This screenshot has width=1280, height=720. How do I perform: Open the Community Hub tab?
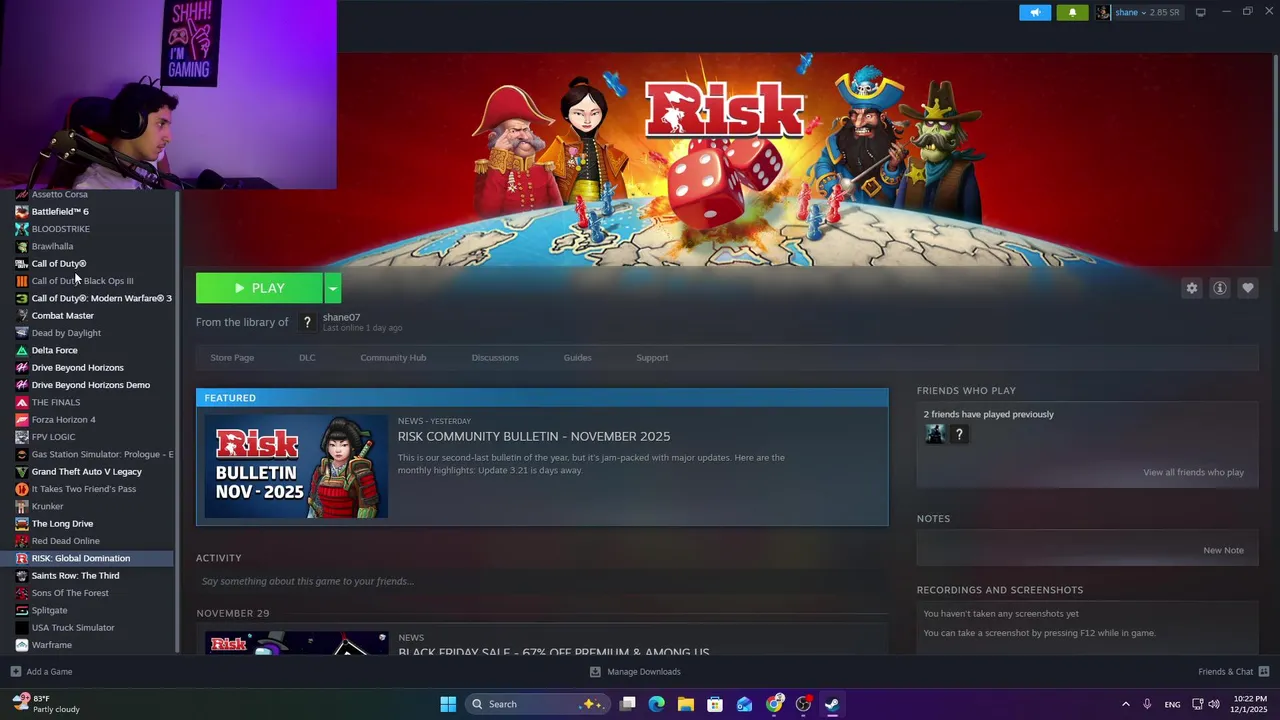pos(393,358)
